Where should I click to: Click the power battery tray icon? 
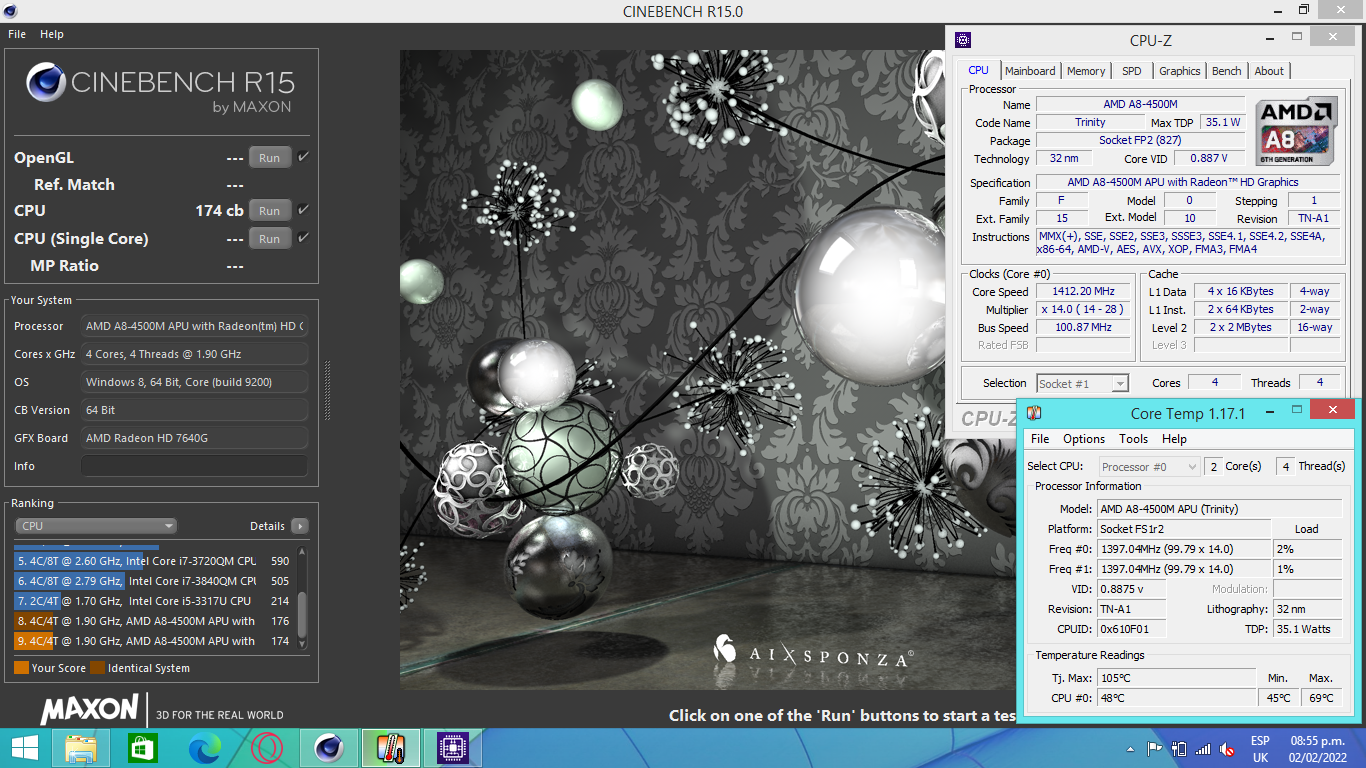pyautogui.click(x=1179, y=749)
